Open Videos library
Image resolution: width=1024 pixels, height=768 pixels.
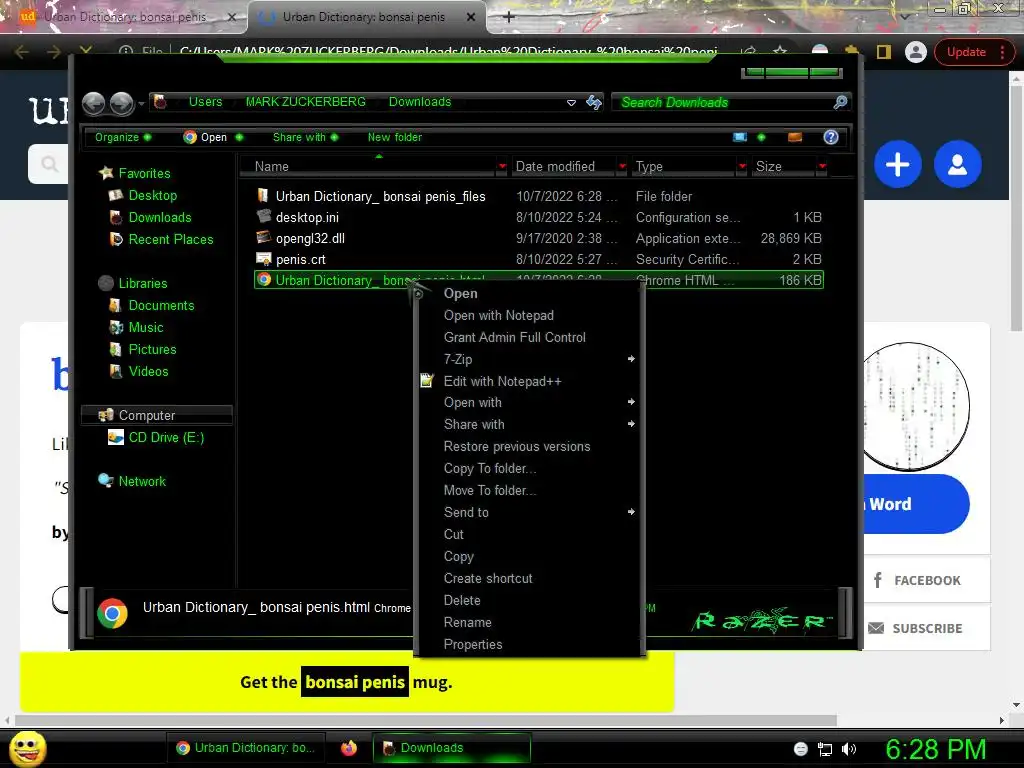[148, 372]
